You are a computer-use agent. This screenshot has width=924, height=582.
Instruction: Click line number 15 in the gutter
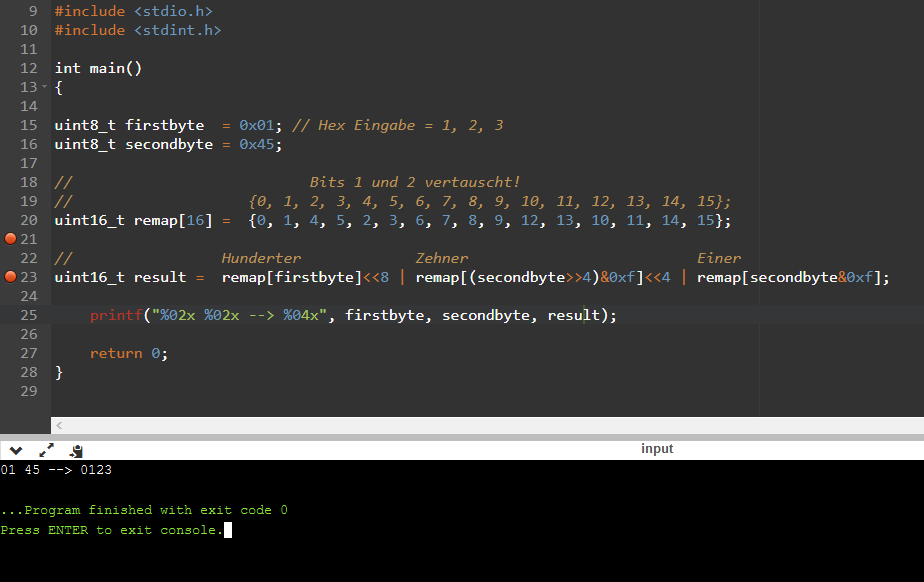coord(28,125)
